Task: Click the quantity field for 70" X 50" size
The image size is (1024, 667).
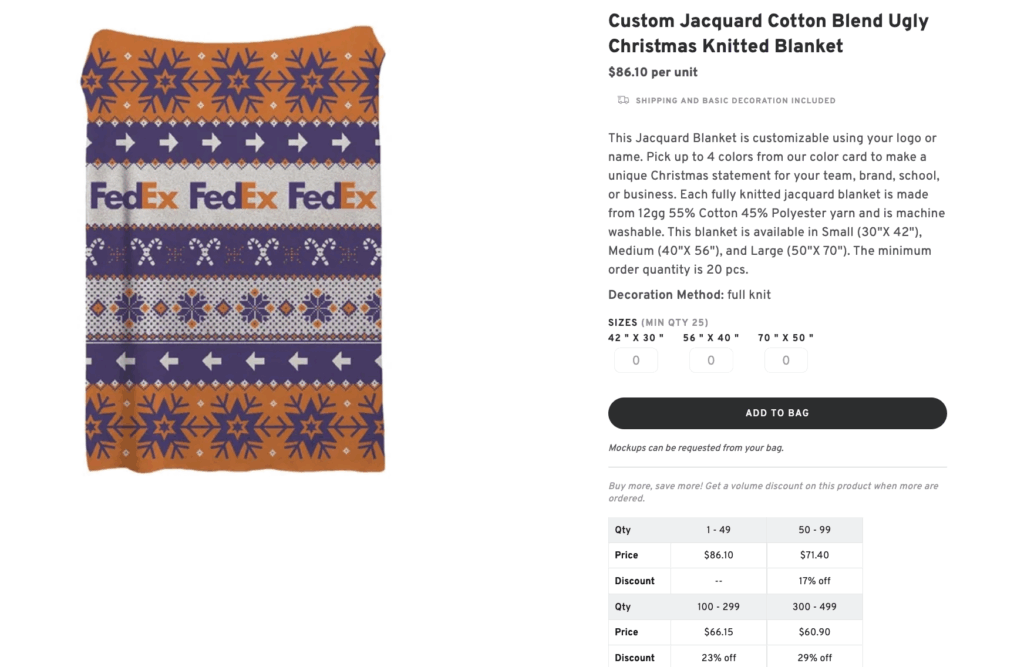Action: pyautogui.click(x=786, y=359)
